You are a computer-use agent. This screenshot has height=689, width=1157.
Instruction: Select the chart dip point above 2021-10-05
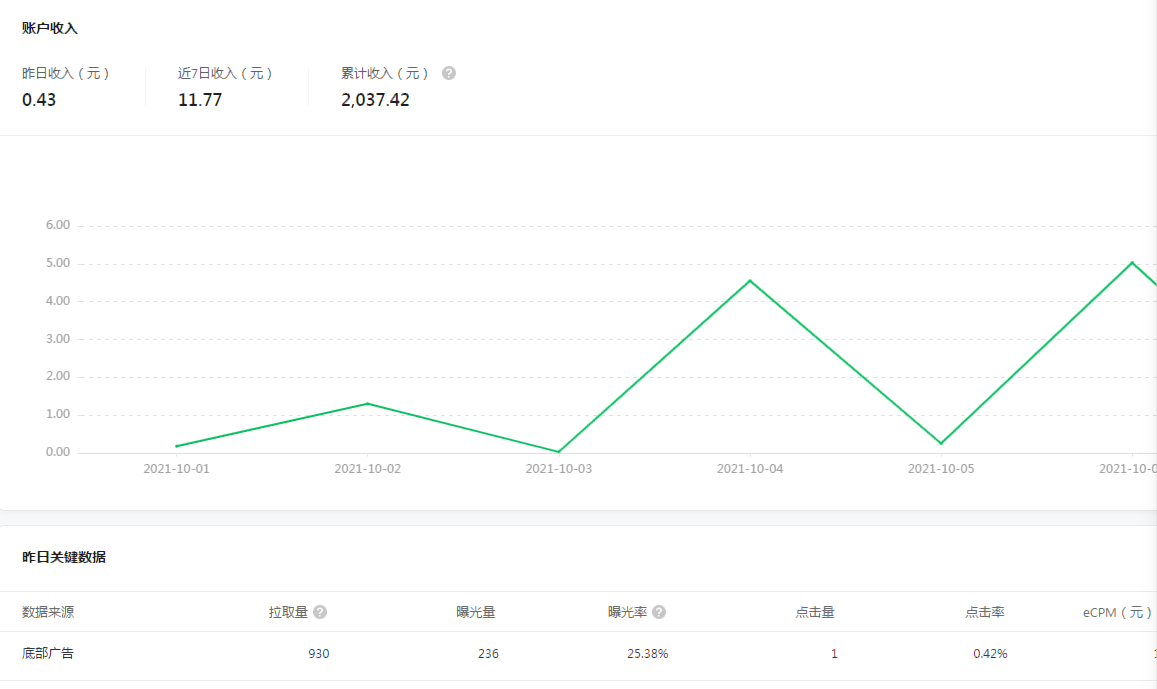click(941, 444)
